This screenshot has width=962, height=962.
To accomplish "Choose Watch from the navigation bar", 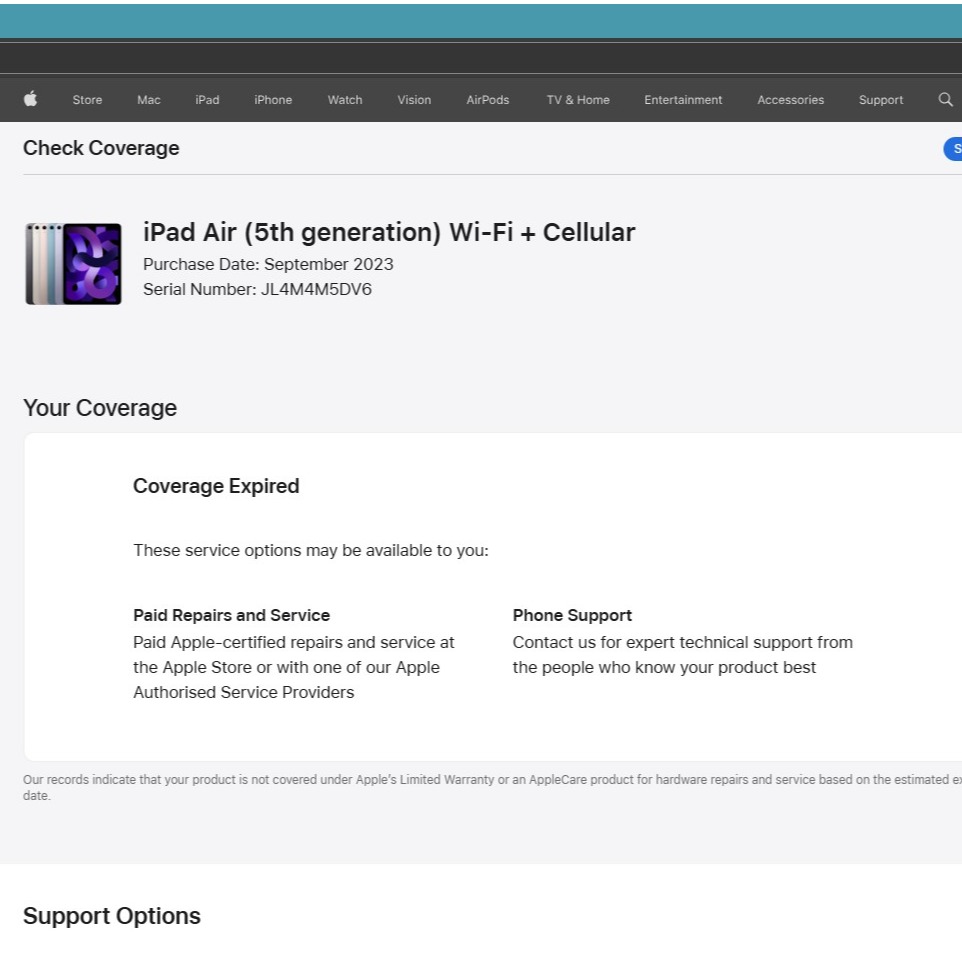I will (345, 100).
